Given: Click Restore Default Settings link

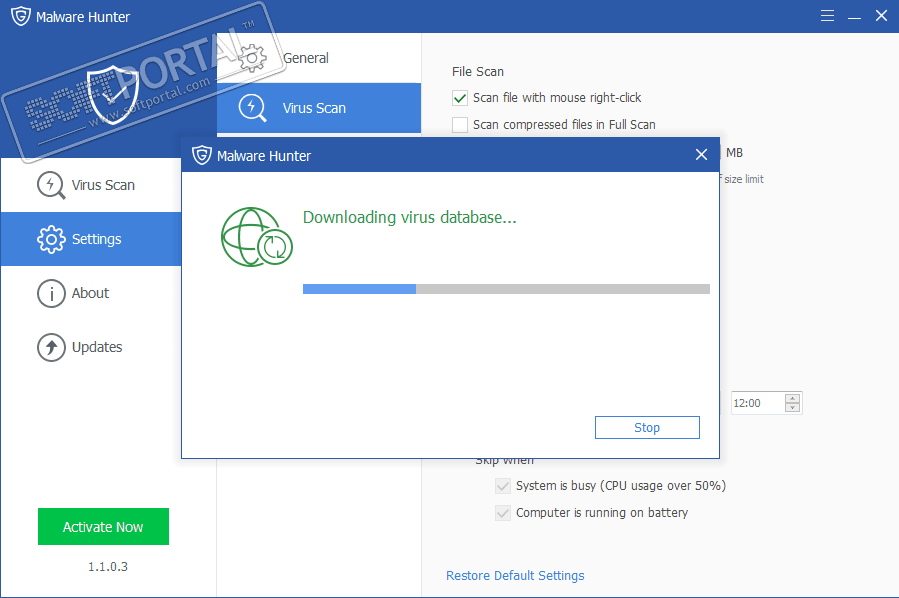Looking at the screenshot, I should pyautogui.click(x=515, y=576).
